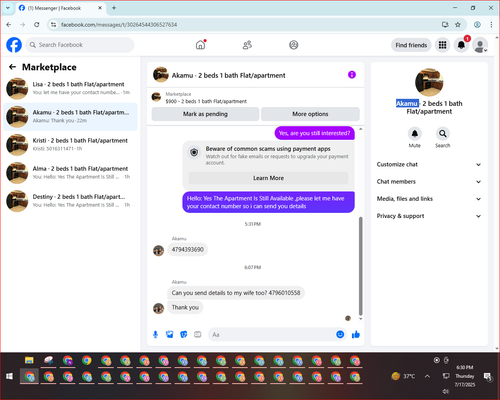Open Chrome three-dot menu

coord(491,24)
